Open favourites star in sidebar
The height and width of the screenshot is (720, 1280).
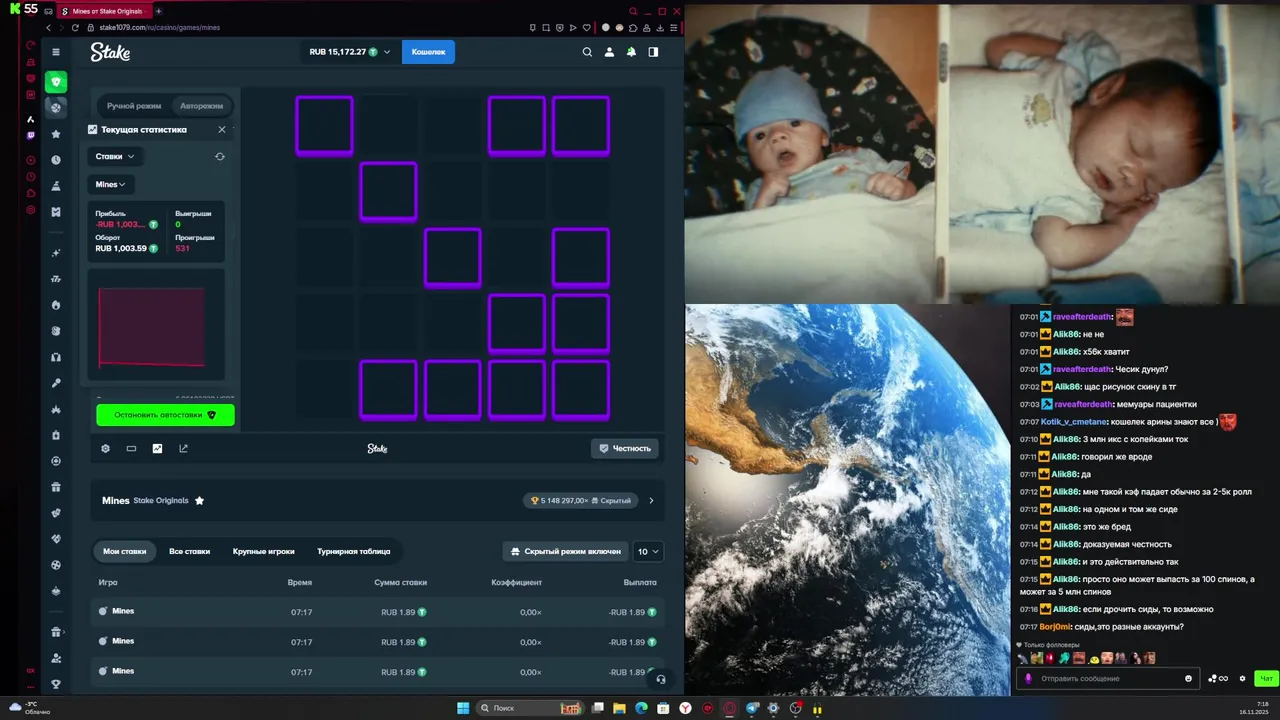point(56,134)
